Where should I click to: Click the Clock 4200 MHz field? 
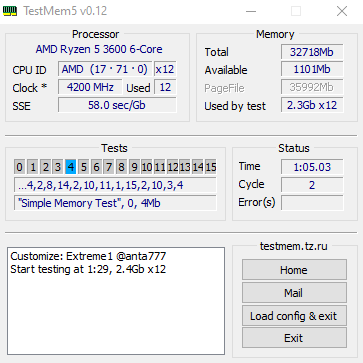(x=90, y=87)
